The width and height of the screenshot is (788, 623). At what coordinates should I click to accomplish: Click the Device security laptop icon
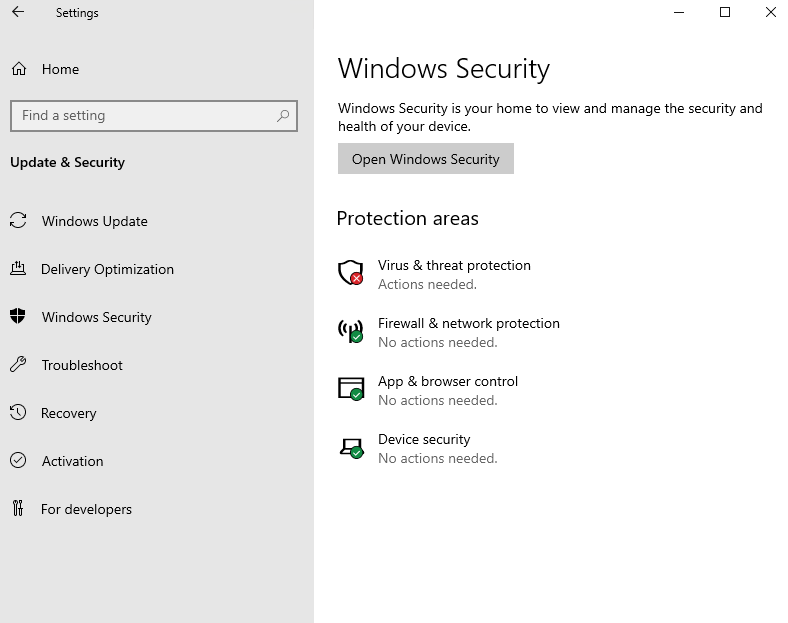pos(350,446)
